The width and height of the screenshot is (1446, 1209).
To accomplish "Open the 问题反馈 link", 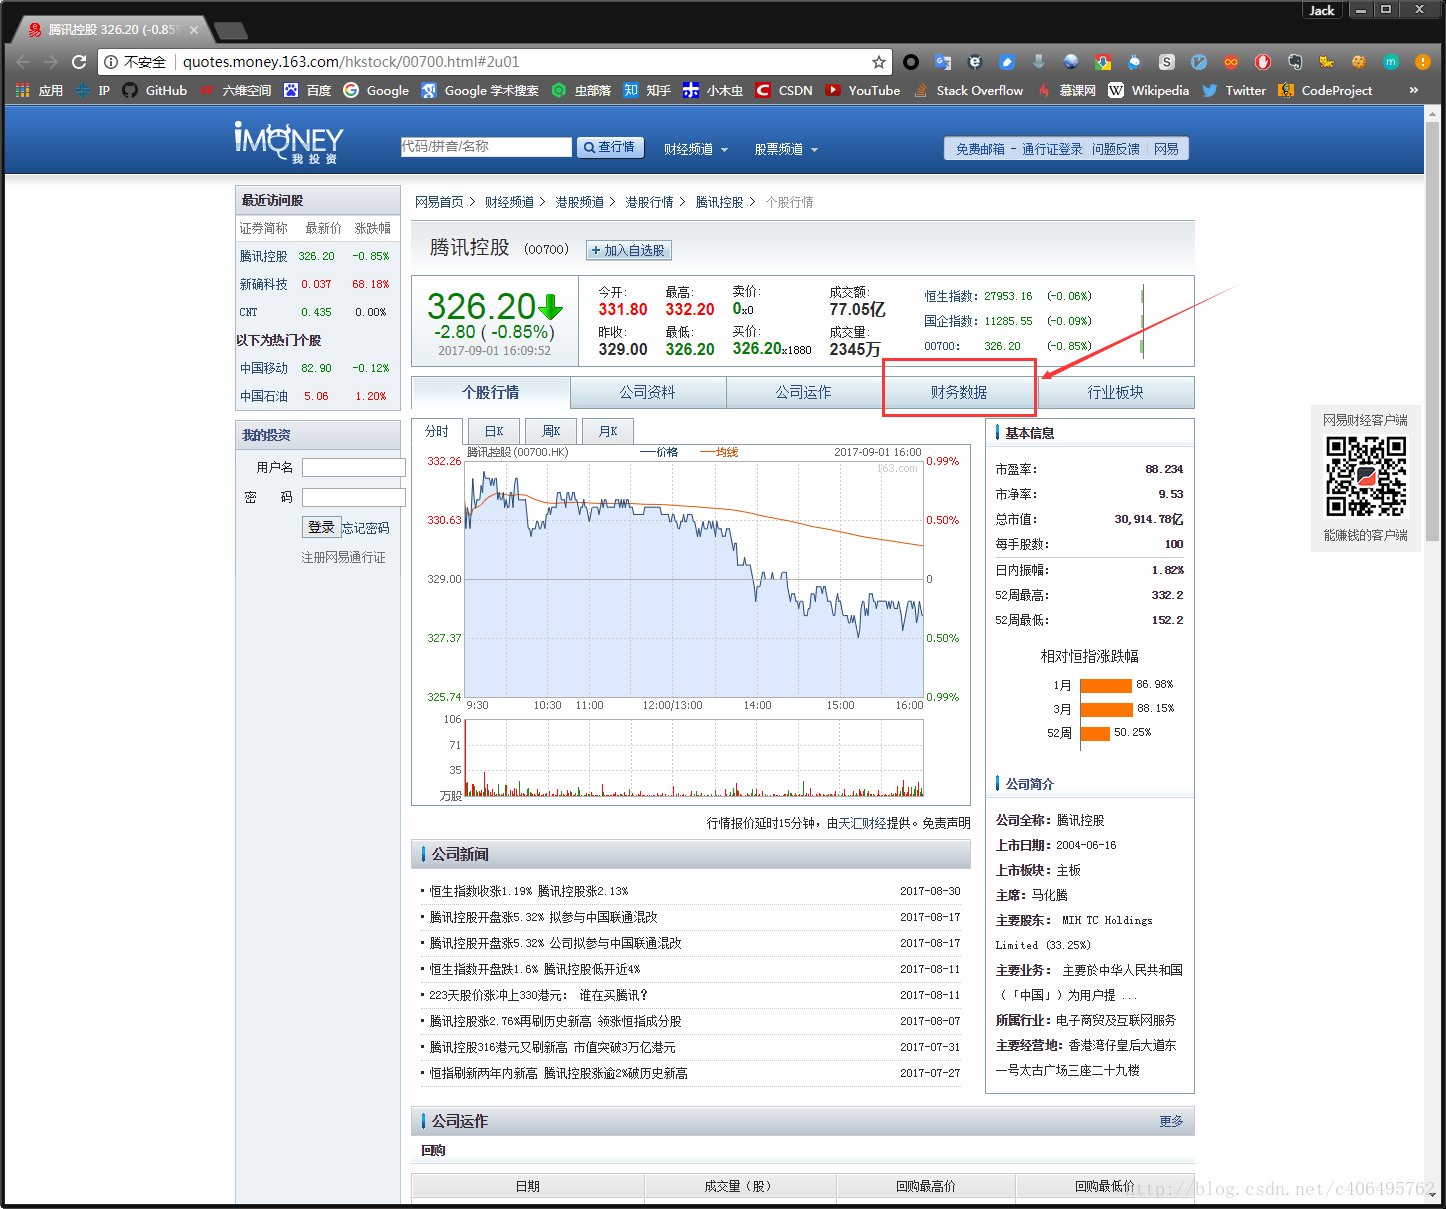I will 1116,149.
